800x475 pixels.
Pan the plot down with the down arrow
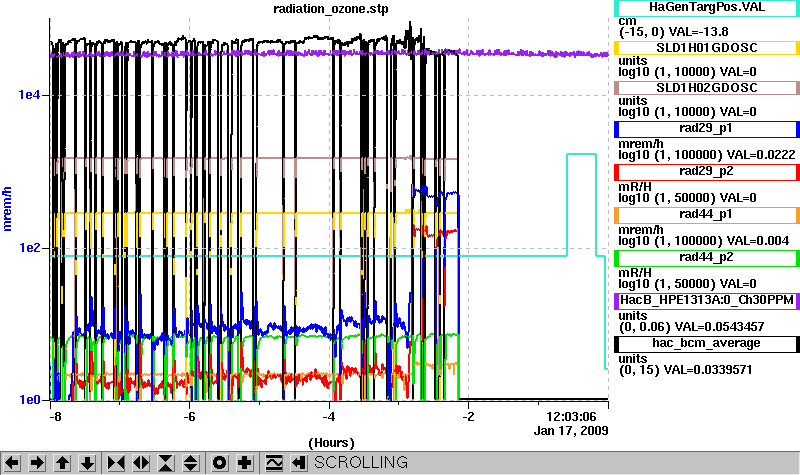87,463
